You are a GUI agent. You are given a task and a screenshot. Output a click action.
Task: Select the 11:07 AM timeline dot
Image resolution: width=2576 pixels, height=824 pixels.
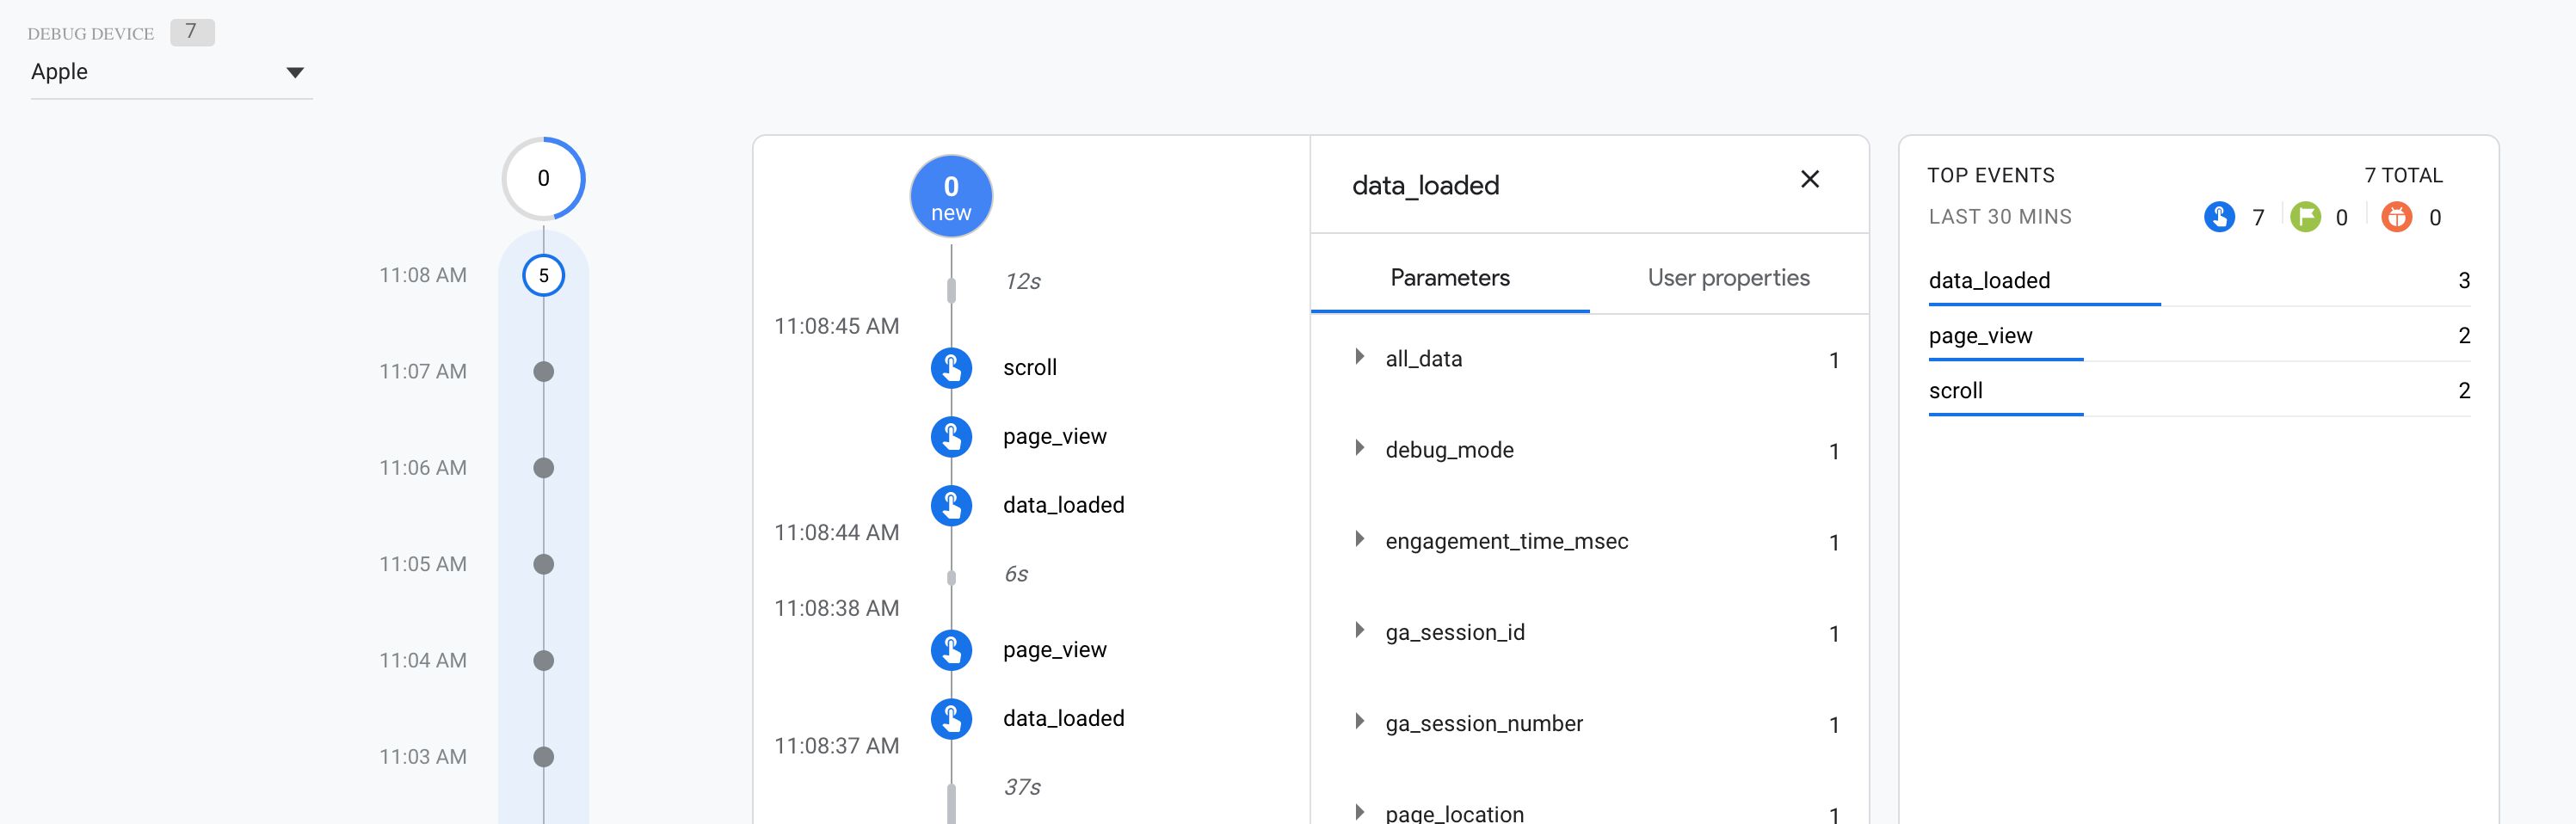click(x=543, y=372)
